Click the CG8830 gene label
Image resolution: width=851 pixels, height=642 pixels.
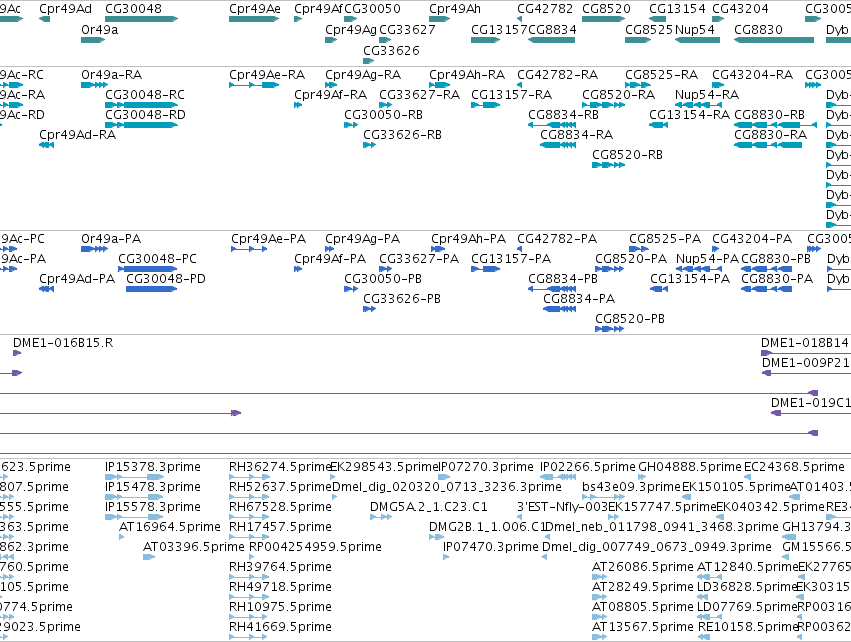(758, 29)
